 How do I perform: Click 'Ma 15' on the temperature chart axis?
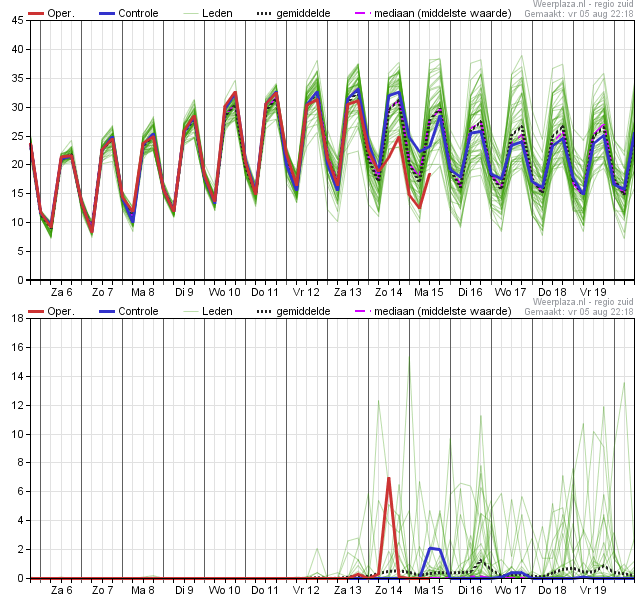coord(429,292)
